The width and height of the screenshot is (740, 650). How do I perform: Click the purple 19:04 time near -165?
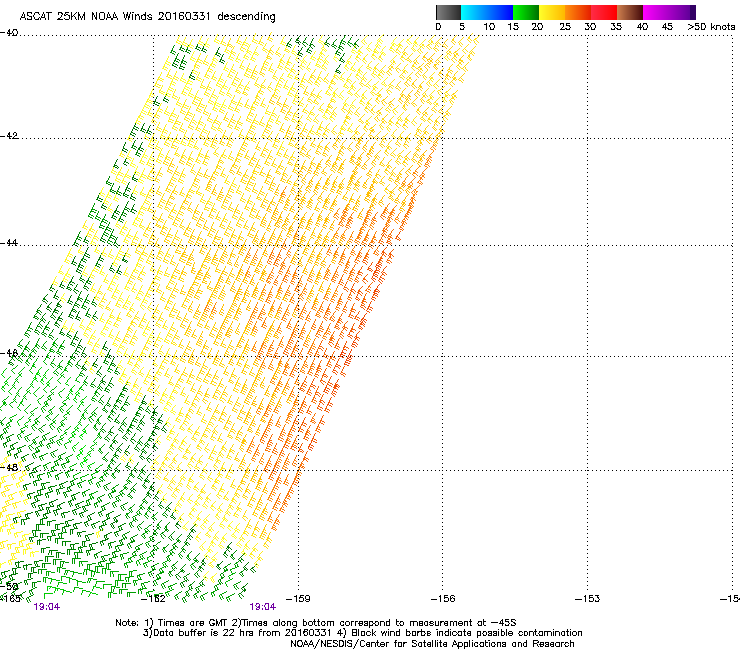click(47, 607)
